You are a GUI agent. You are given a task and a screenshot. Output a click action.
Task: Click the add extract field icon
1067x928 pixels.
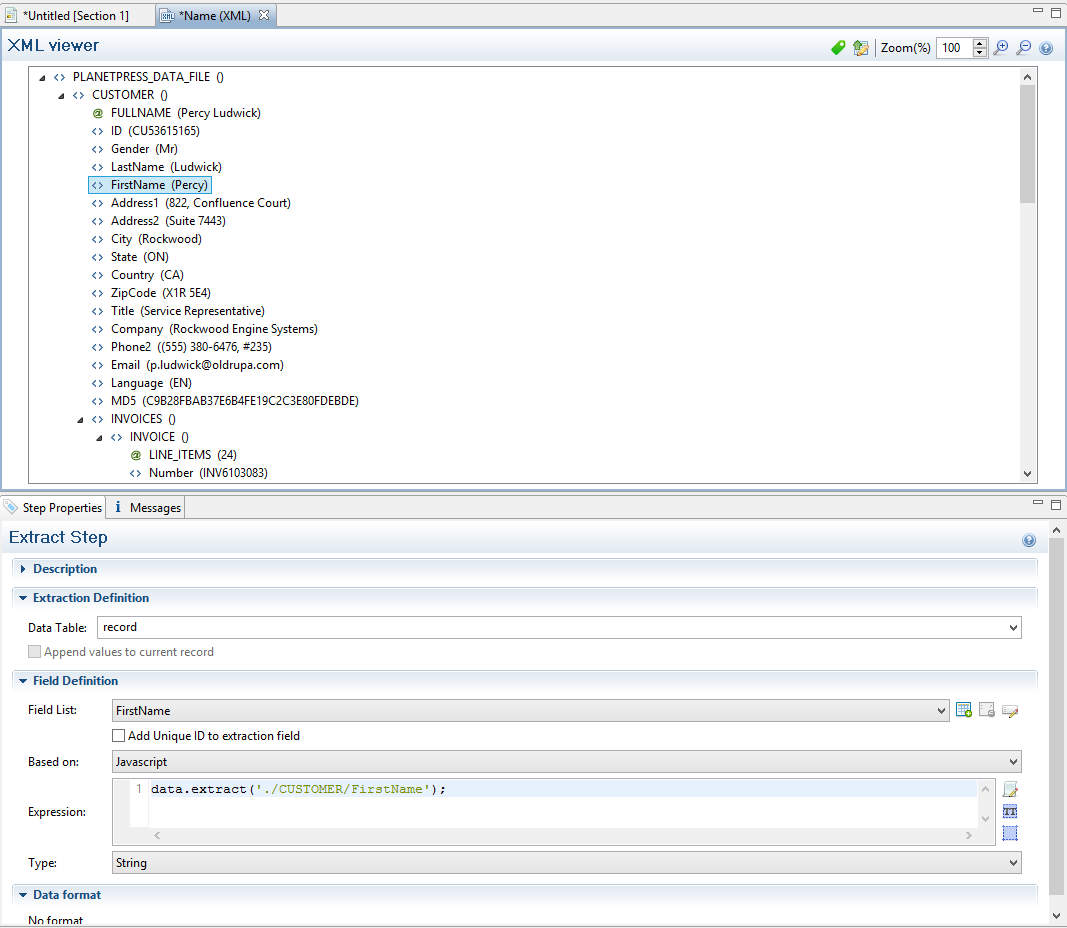(x=964, y=710)
